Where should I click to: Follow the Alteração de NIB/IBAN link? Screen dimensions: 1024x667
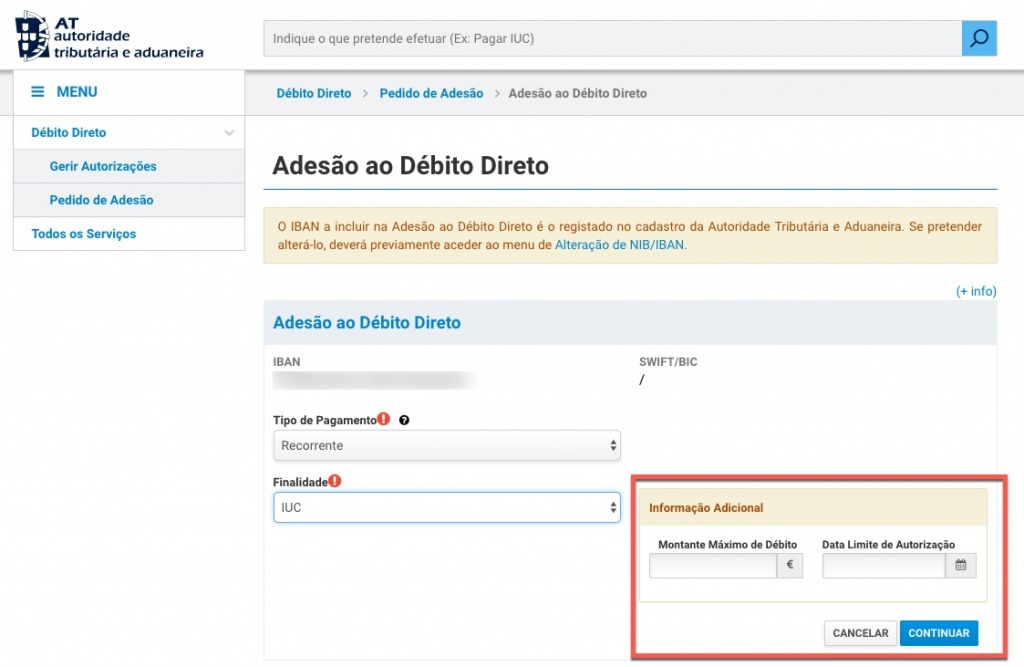[620, 244]
